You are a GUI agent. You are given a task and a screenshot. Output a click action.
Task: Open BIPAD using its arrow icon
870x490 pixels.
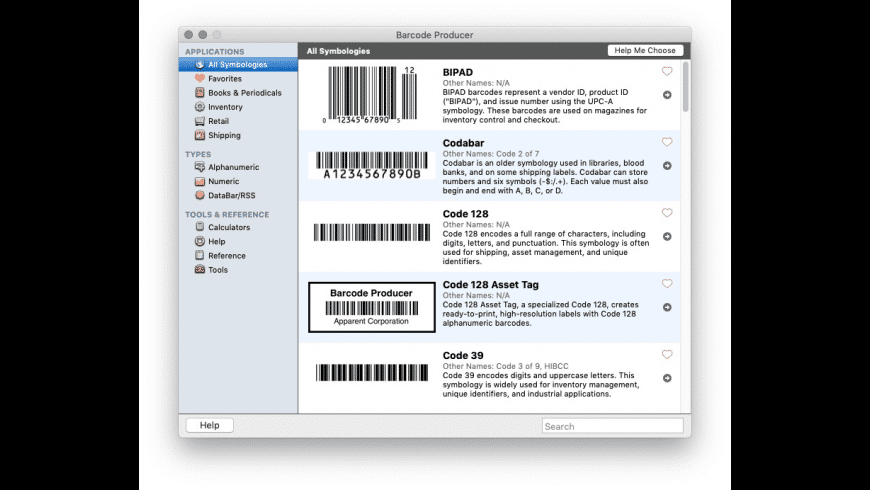click(x=667, y=95)
